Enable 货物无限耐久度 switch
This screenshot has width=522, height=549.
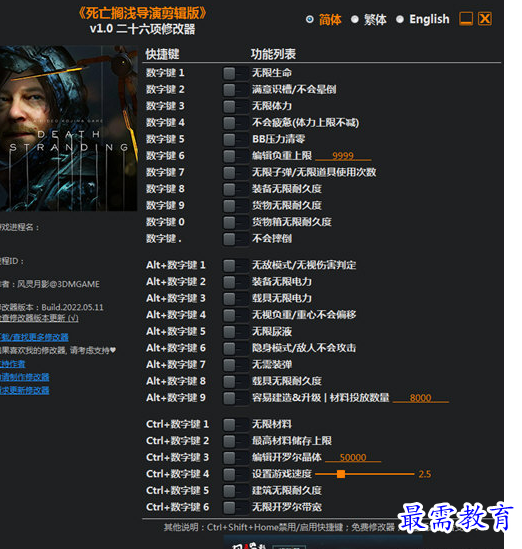pos(235,206)
